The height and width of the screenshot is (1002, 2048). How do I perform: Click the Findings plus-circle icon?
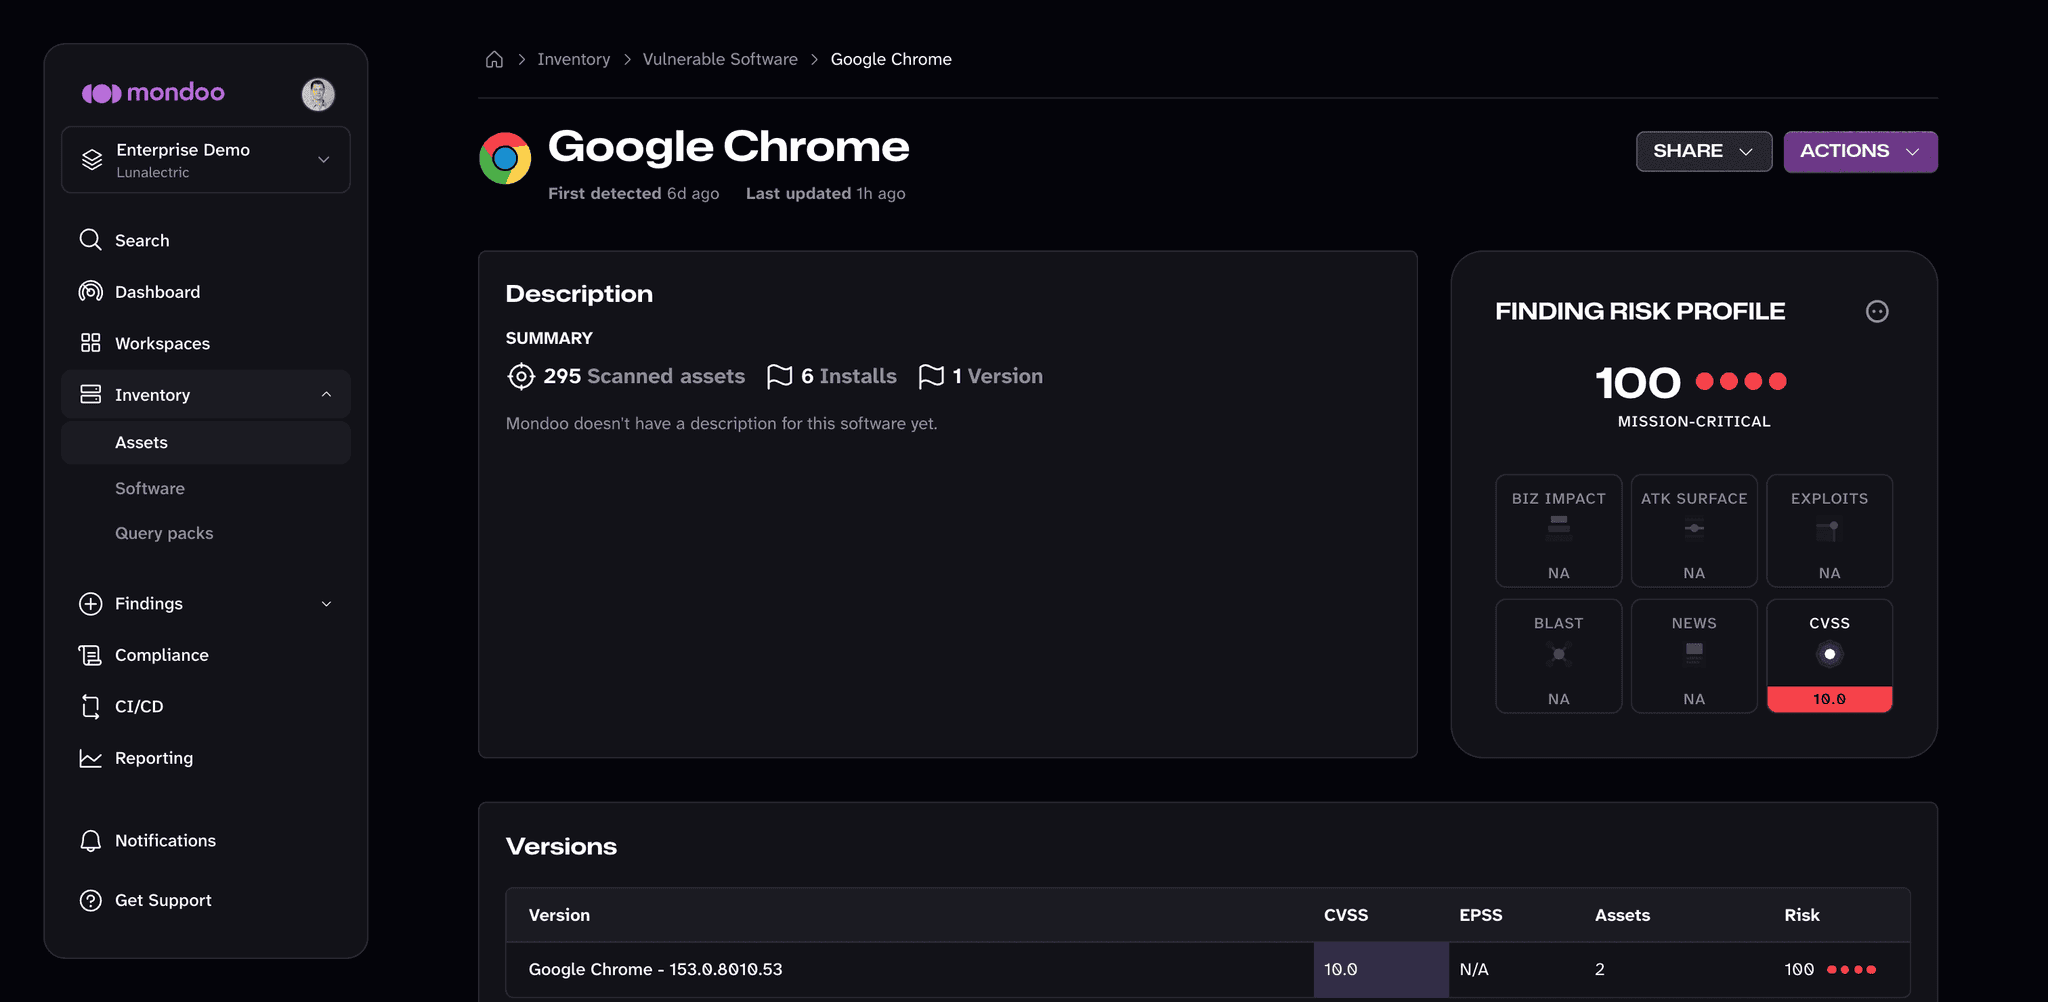pos(90,604)
